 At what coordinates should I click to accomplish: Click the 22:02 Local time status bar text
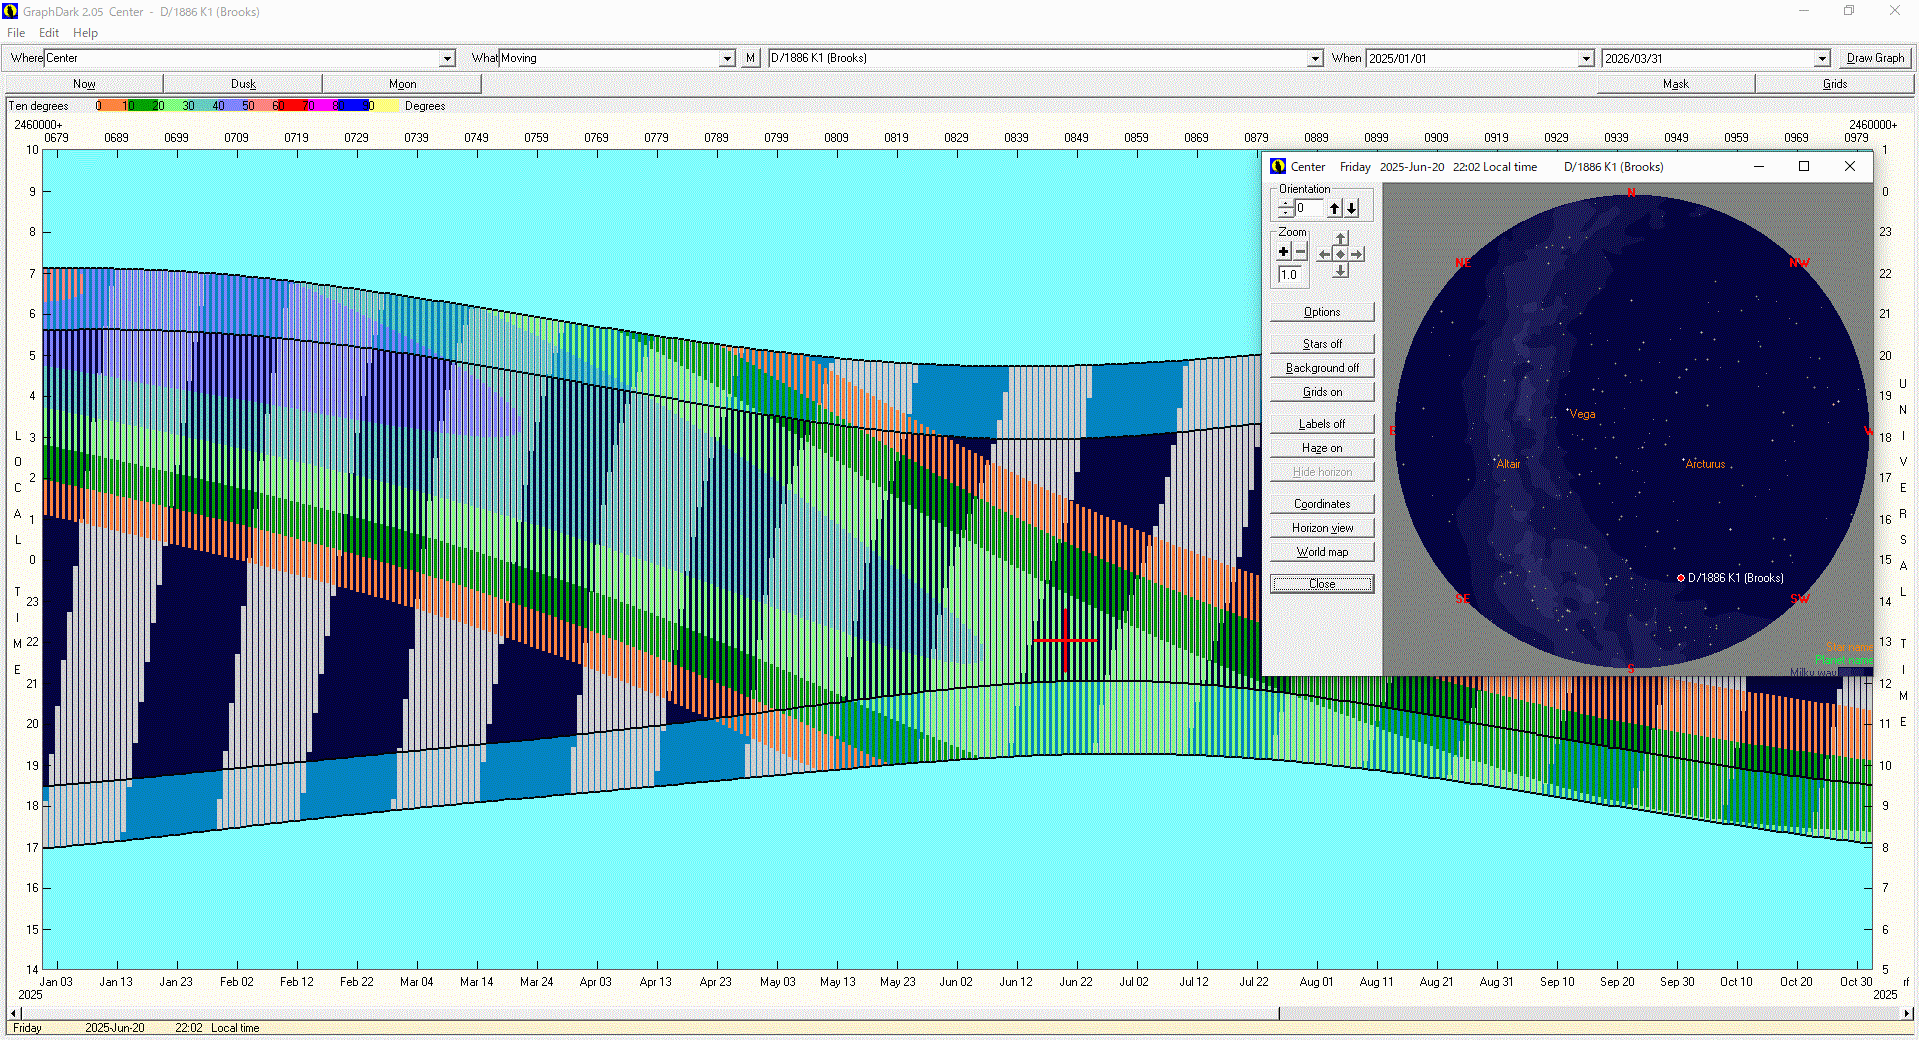(217, 1028)
